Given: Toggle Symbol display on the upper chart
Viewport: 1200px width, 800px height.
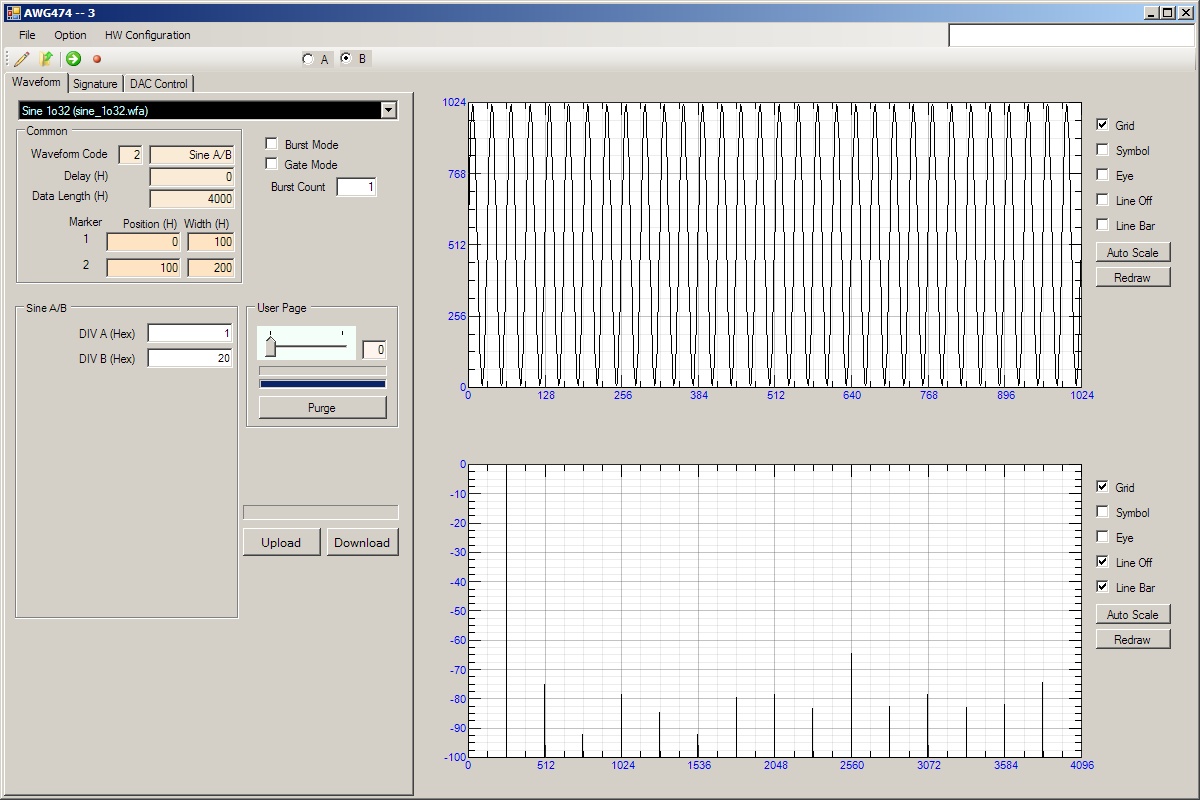Looking at the screenshot, I should 1103,150.
